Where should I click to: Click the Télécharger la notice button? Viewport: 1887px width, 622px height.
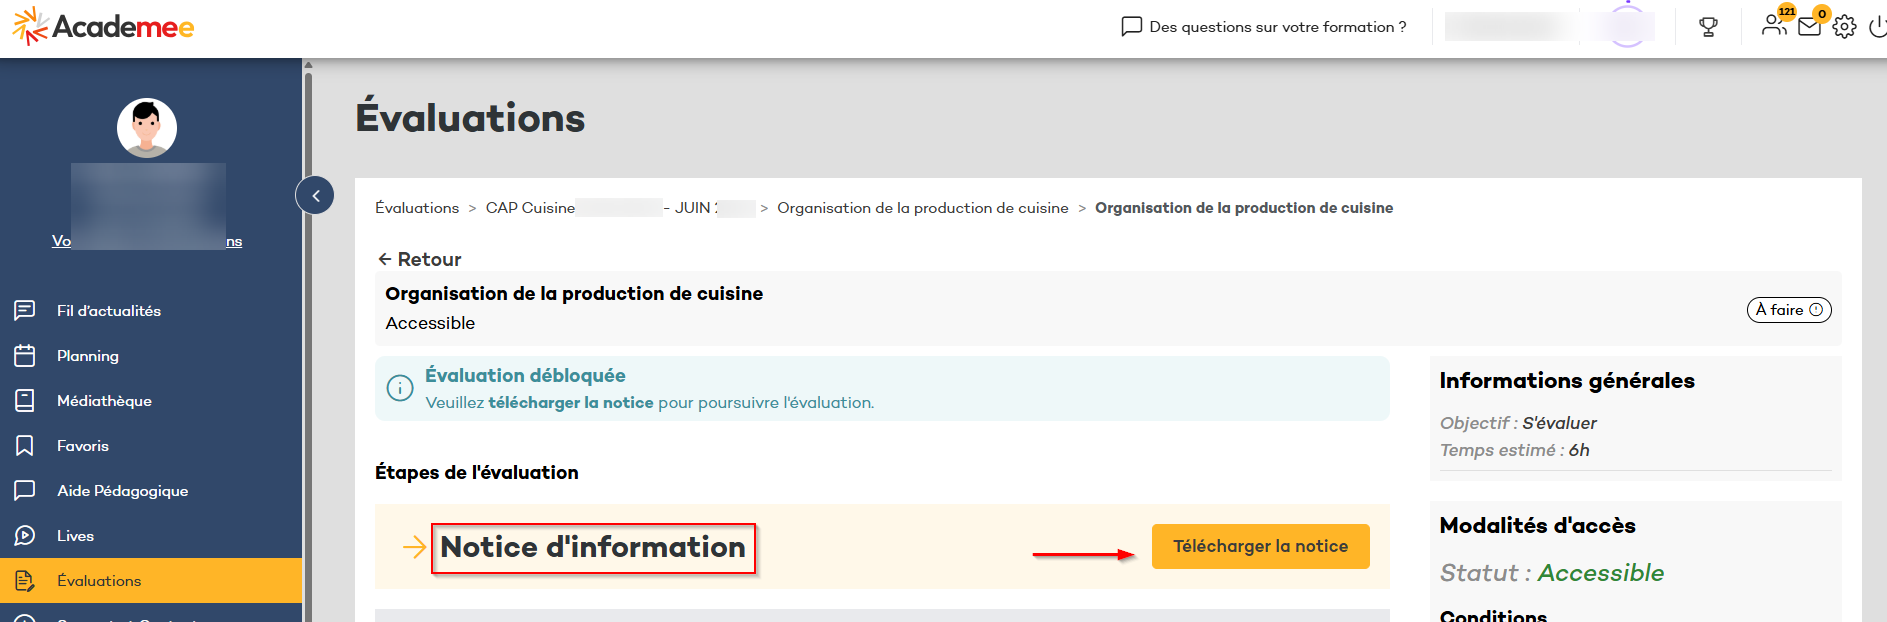(1260, 547)
